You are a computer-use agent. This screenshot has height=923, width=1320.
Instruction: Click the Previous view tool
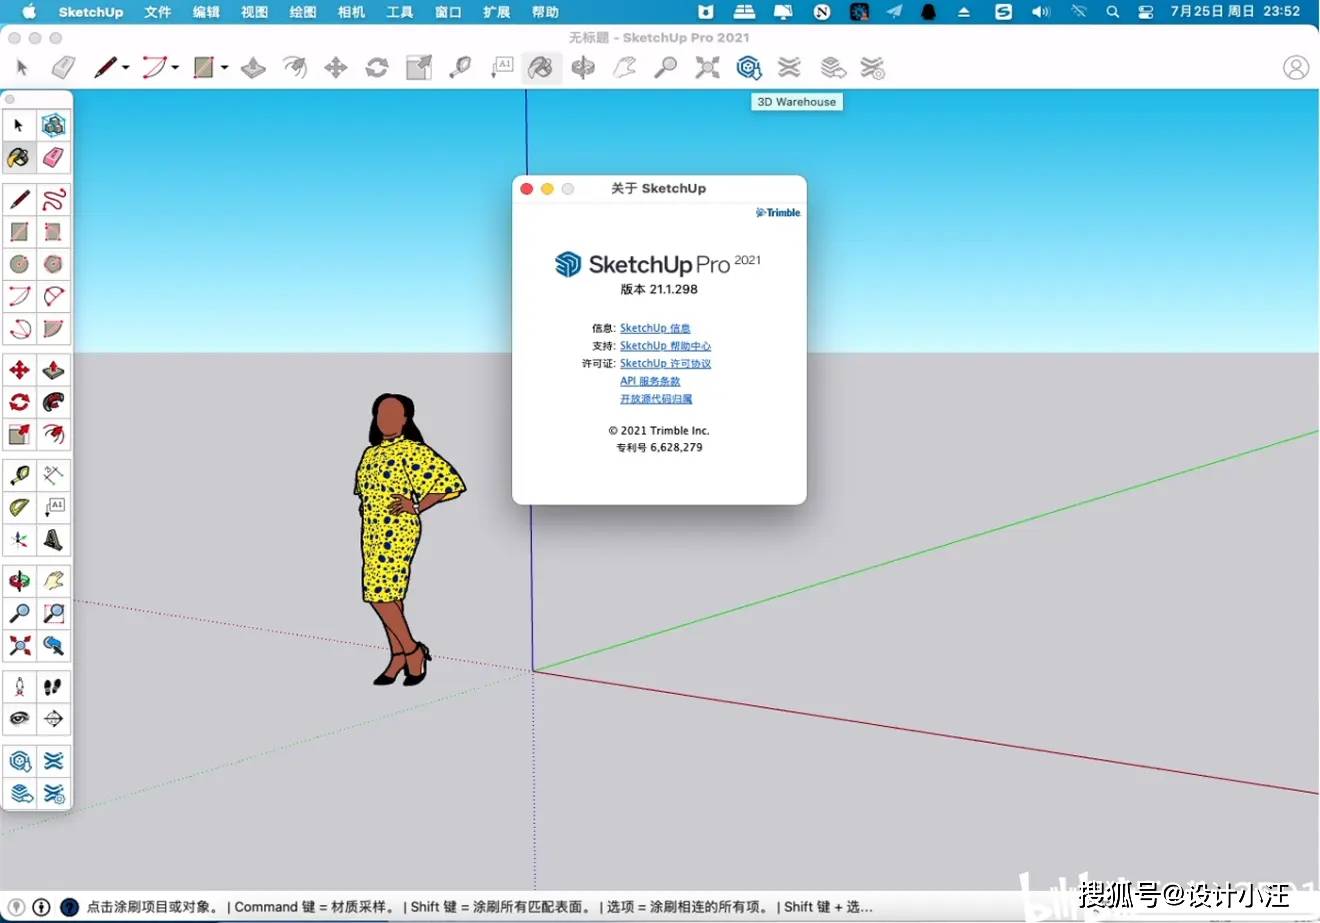[x=53, y=645]
